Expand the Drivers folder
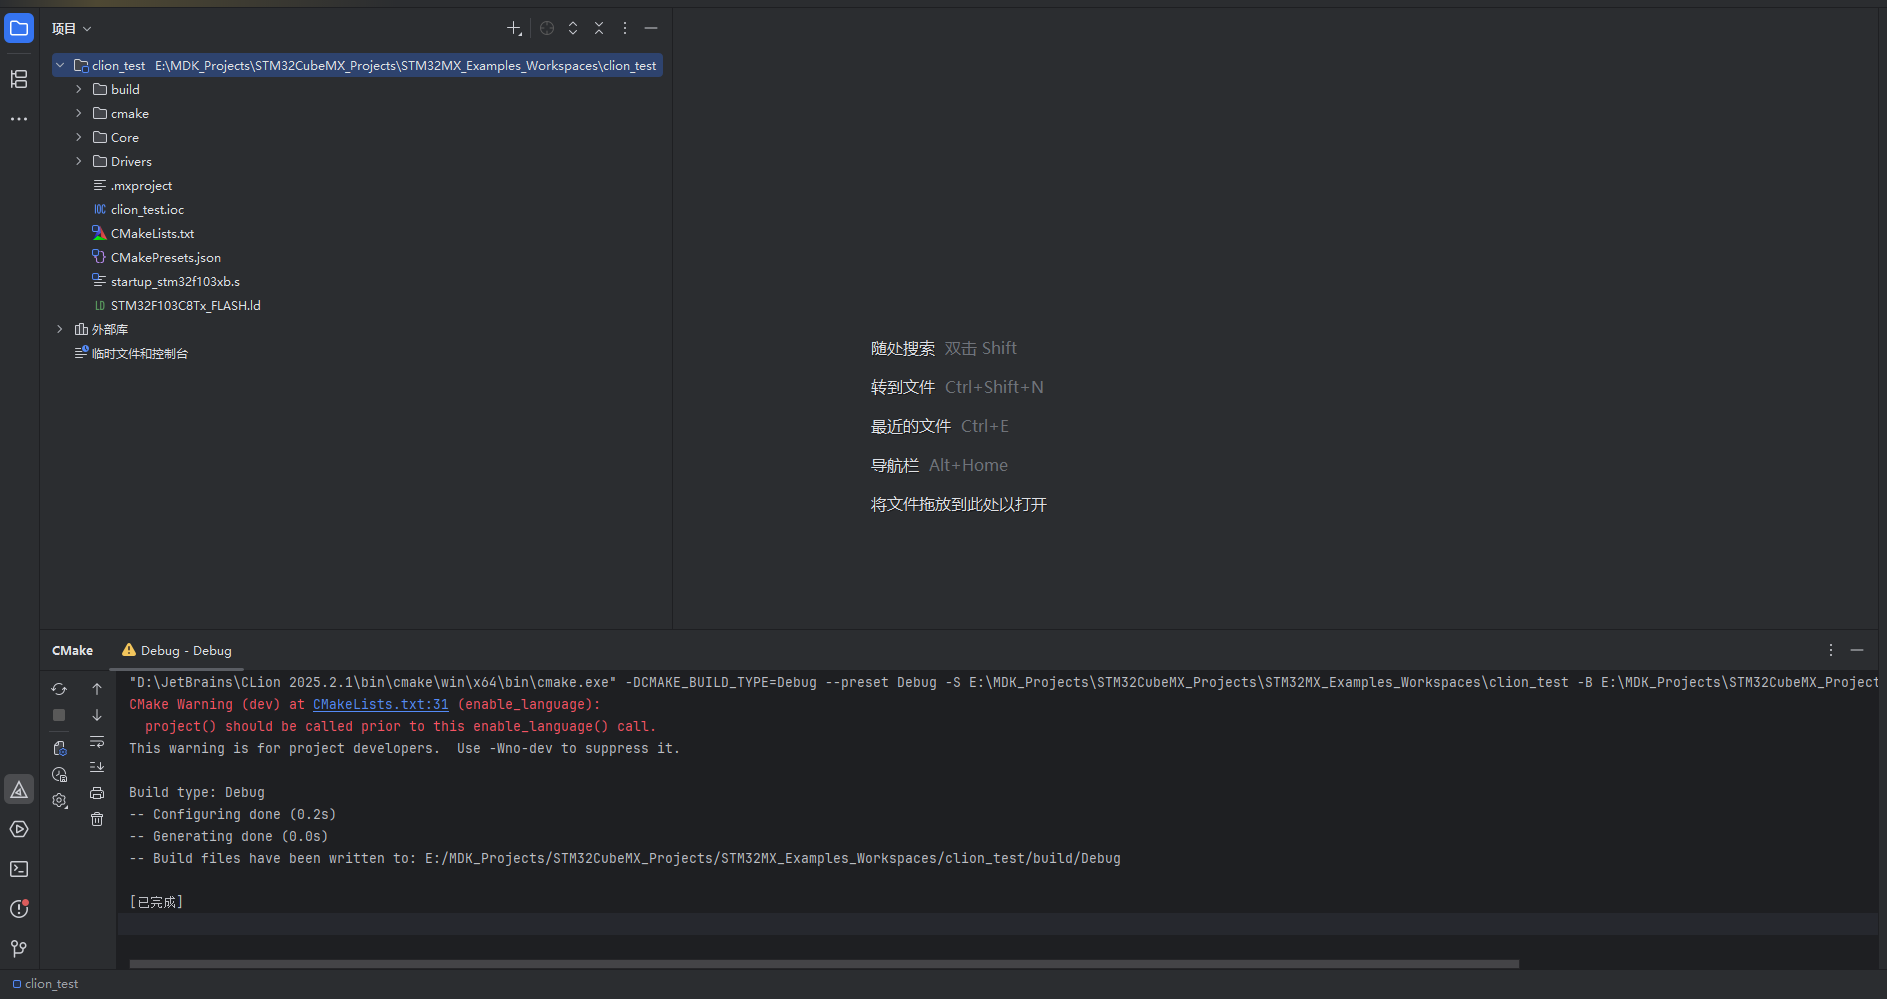 coord(79,162)
